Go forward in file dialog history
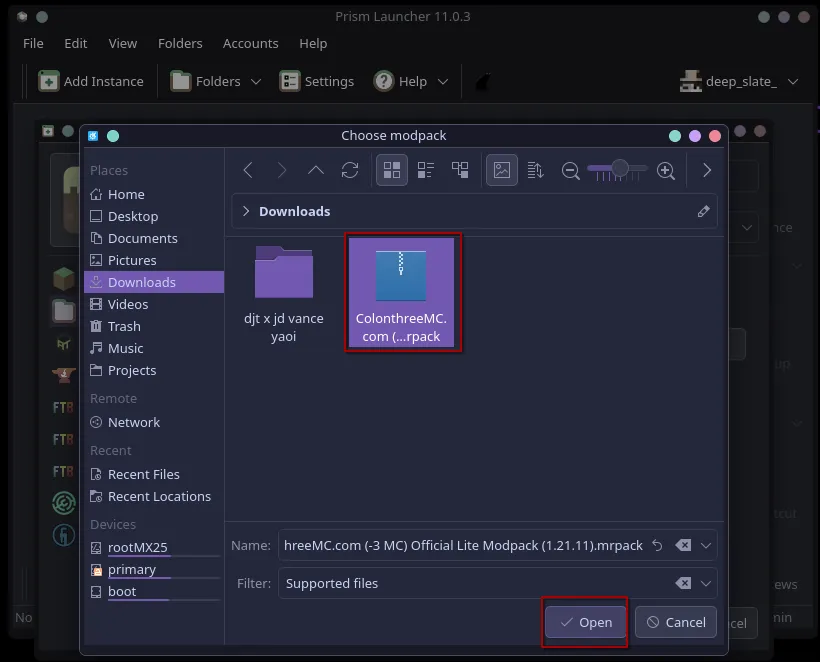This screenshot has height=662, width=820. coord(282,170)
